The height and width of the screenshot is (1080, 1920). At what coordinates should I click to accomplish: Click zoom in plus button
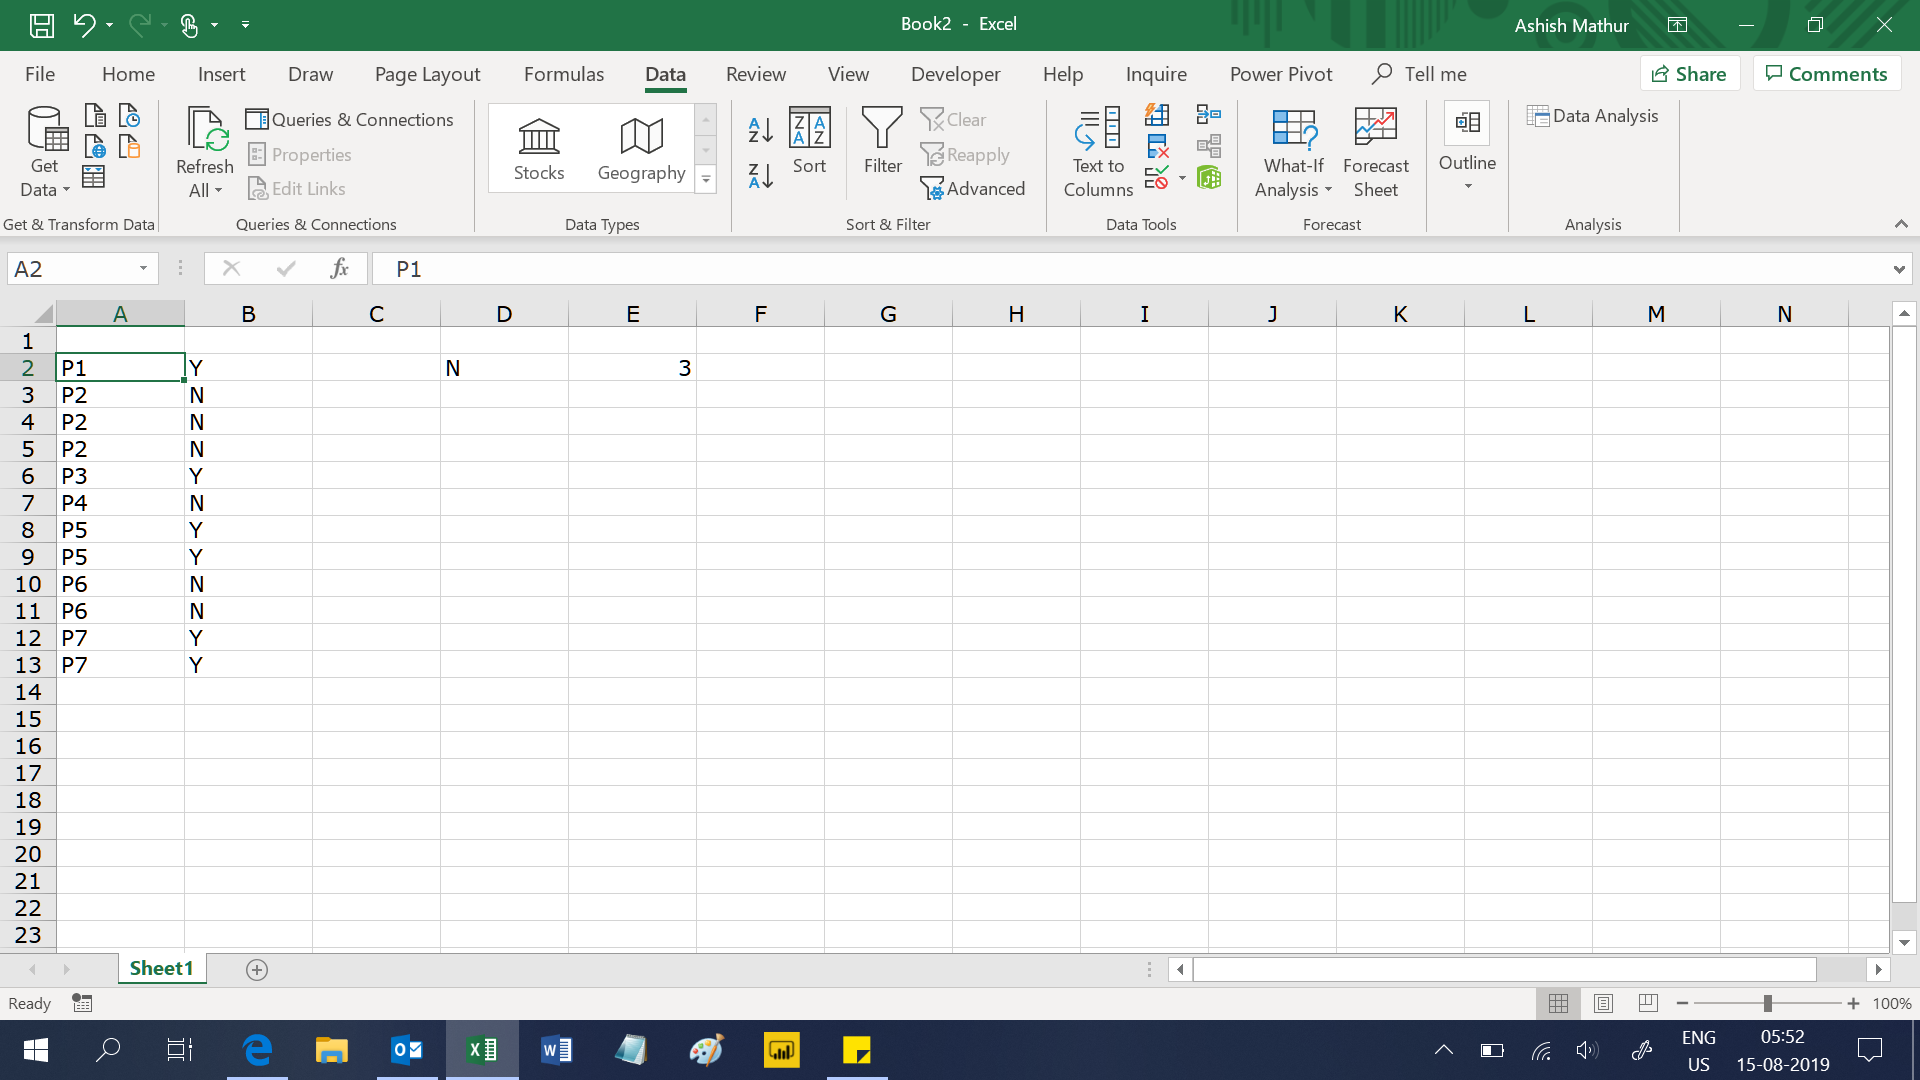coord(1853,1003)
